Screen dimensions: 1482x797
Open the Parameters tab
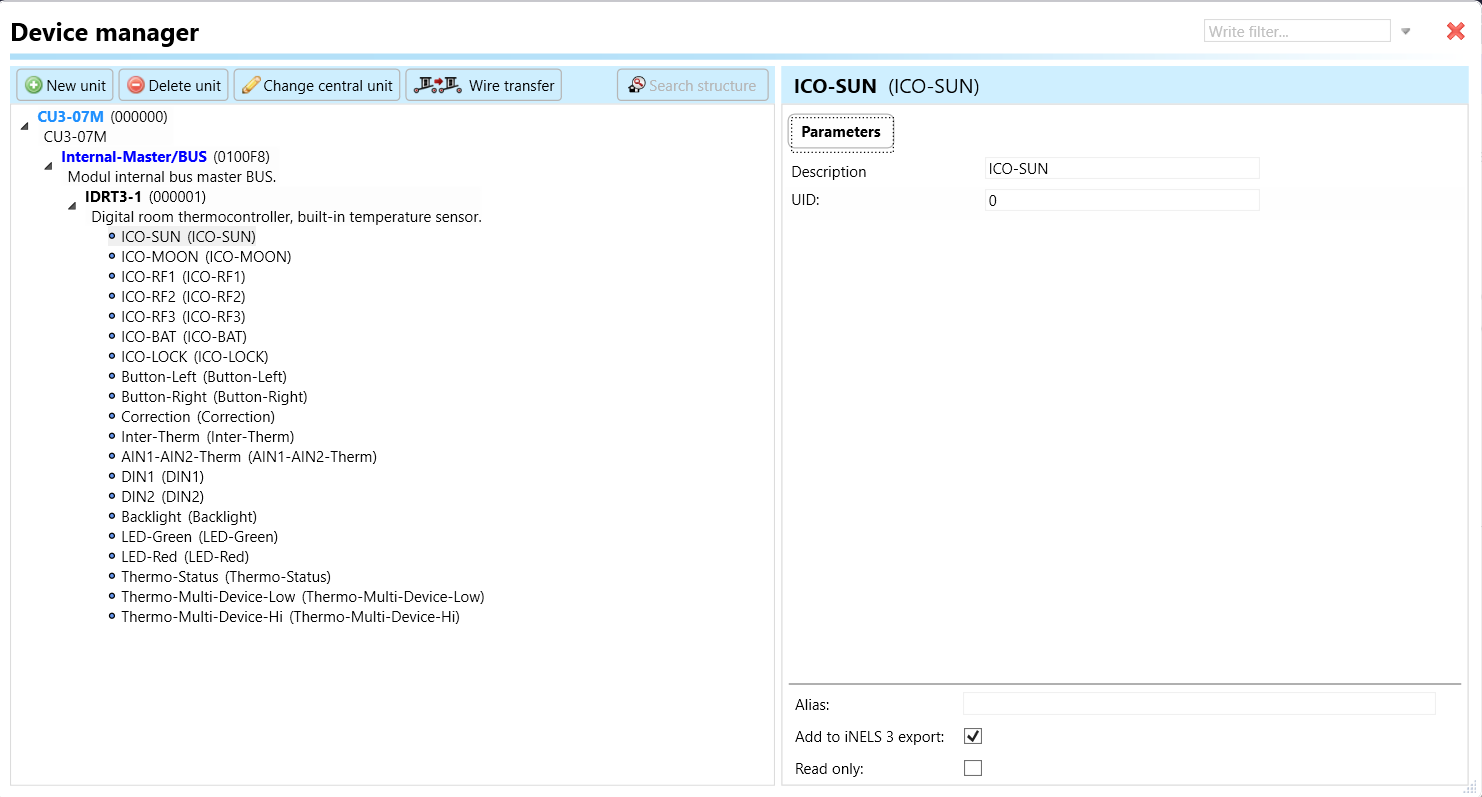pyautogui.click(x=841, y=132)
